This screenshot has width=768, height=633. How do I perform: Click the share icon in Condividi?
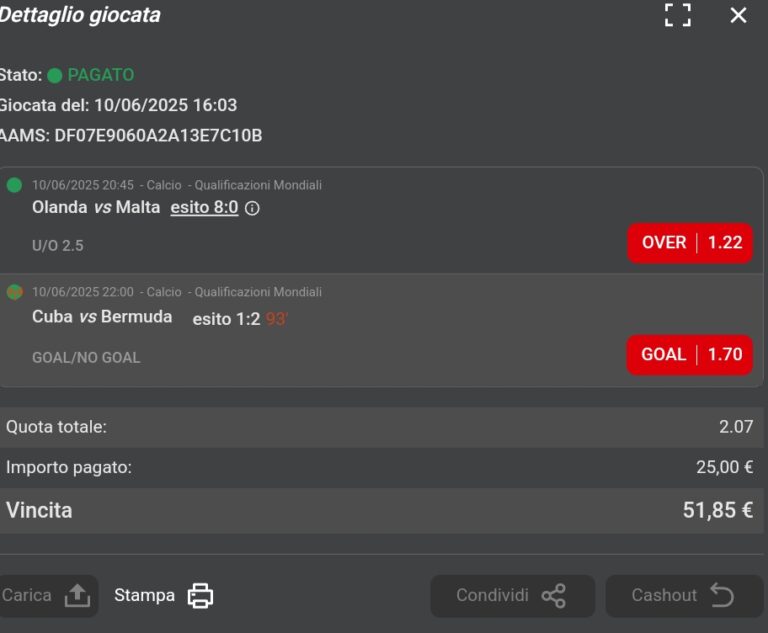click(x=553, y=596)
